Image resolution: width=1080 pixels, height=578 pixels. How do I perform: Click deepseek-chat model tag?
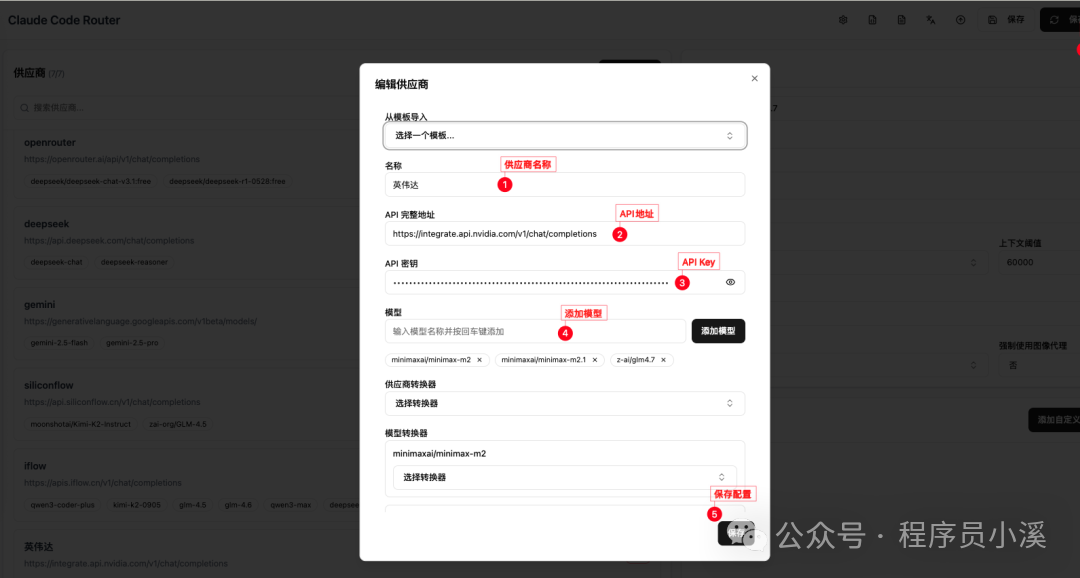pyautogui.click(x=56, y=262)
